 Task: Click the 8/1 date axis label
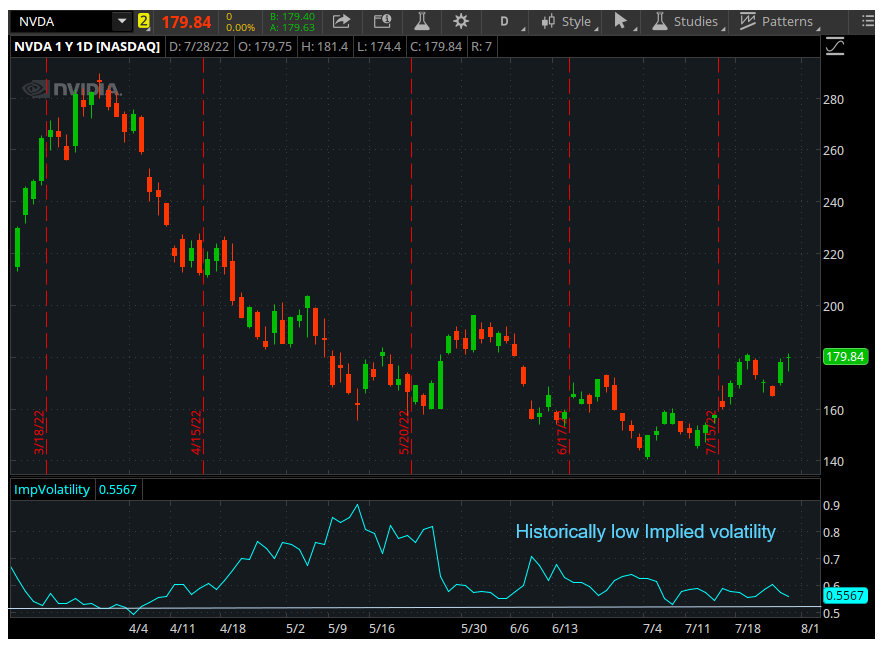(x=810, y=629)
